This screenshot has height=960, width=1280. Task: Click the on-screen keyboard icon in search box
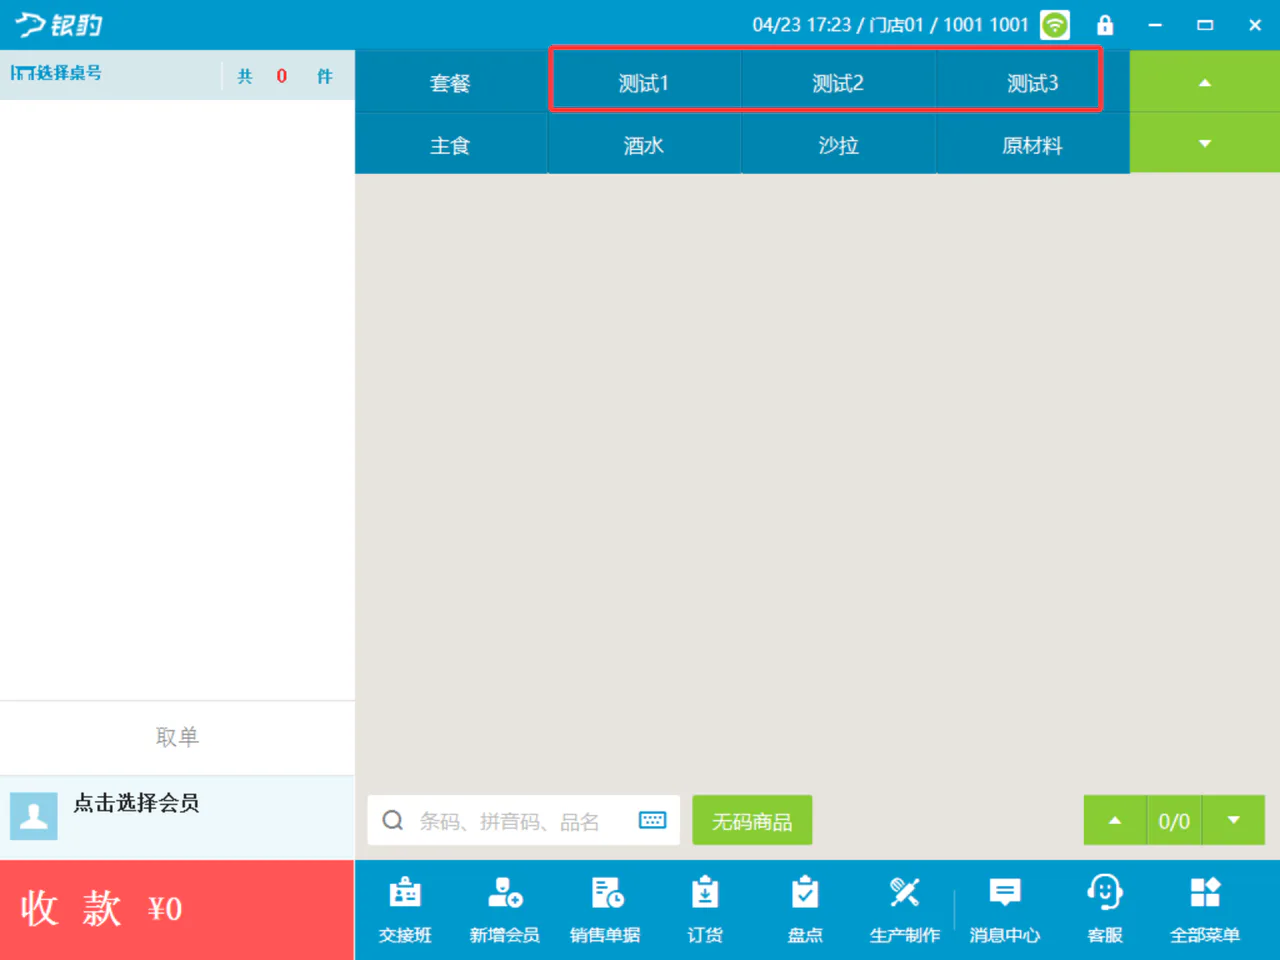coord(653,820)
